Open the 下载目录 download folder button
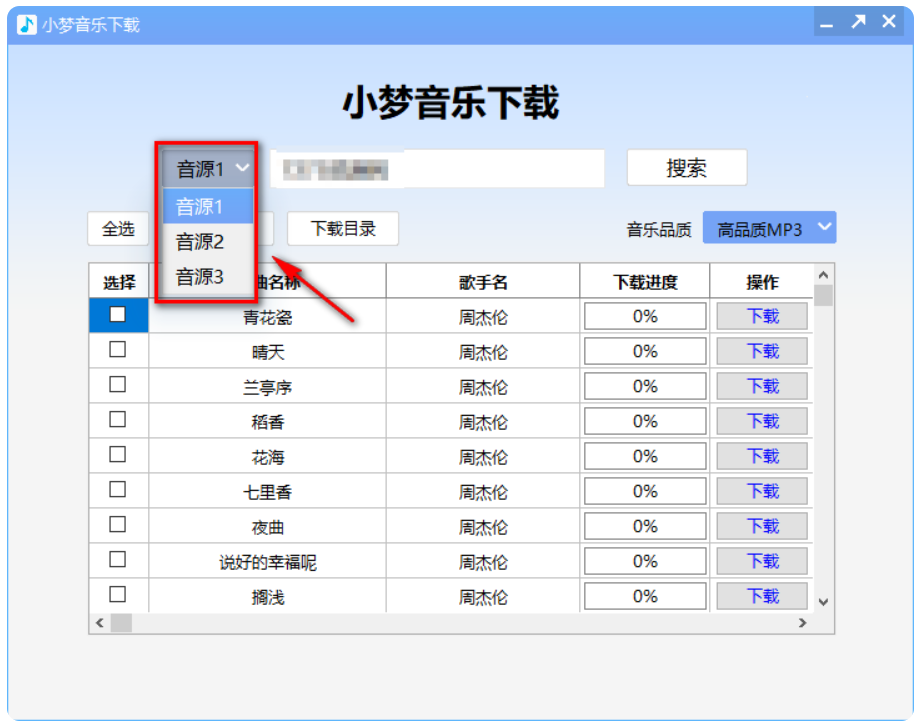The height and width of the screenshot is (726, 921). coord(342,228)
